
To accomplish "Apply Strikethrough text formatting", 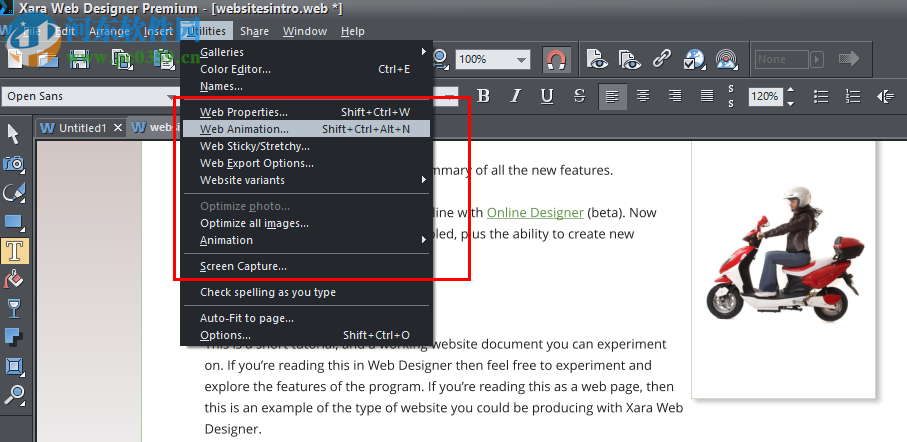I will click(579, 96).
